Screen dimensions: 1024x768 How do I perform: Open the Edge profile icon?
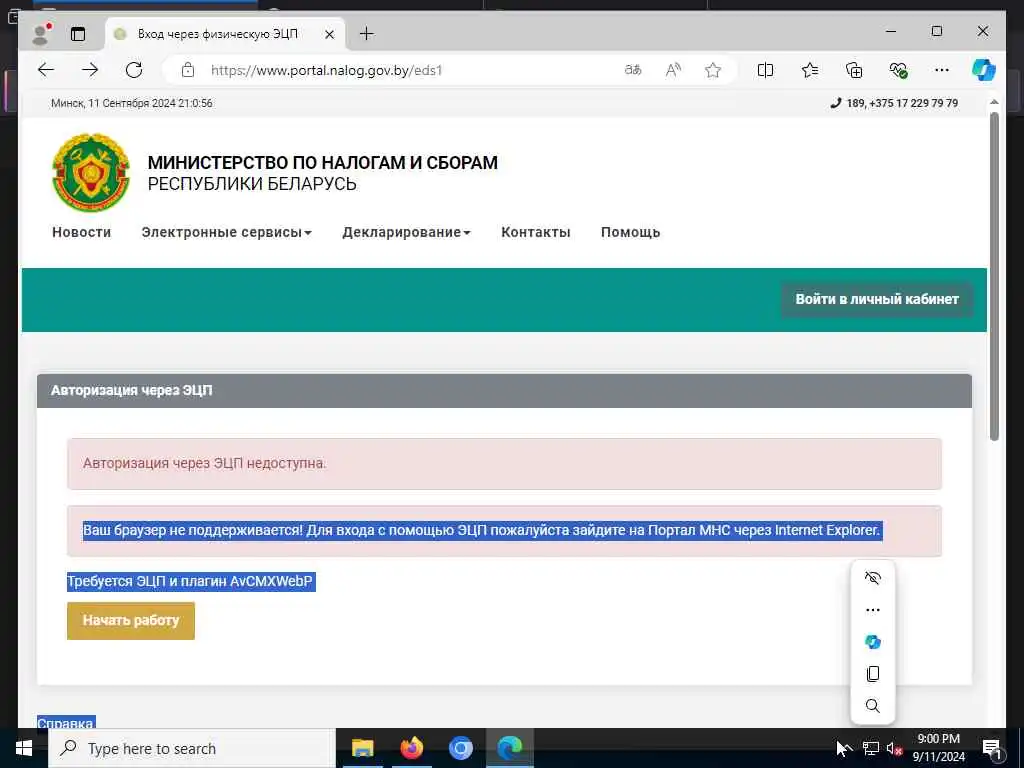click(x=41, y=34)
